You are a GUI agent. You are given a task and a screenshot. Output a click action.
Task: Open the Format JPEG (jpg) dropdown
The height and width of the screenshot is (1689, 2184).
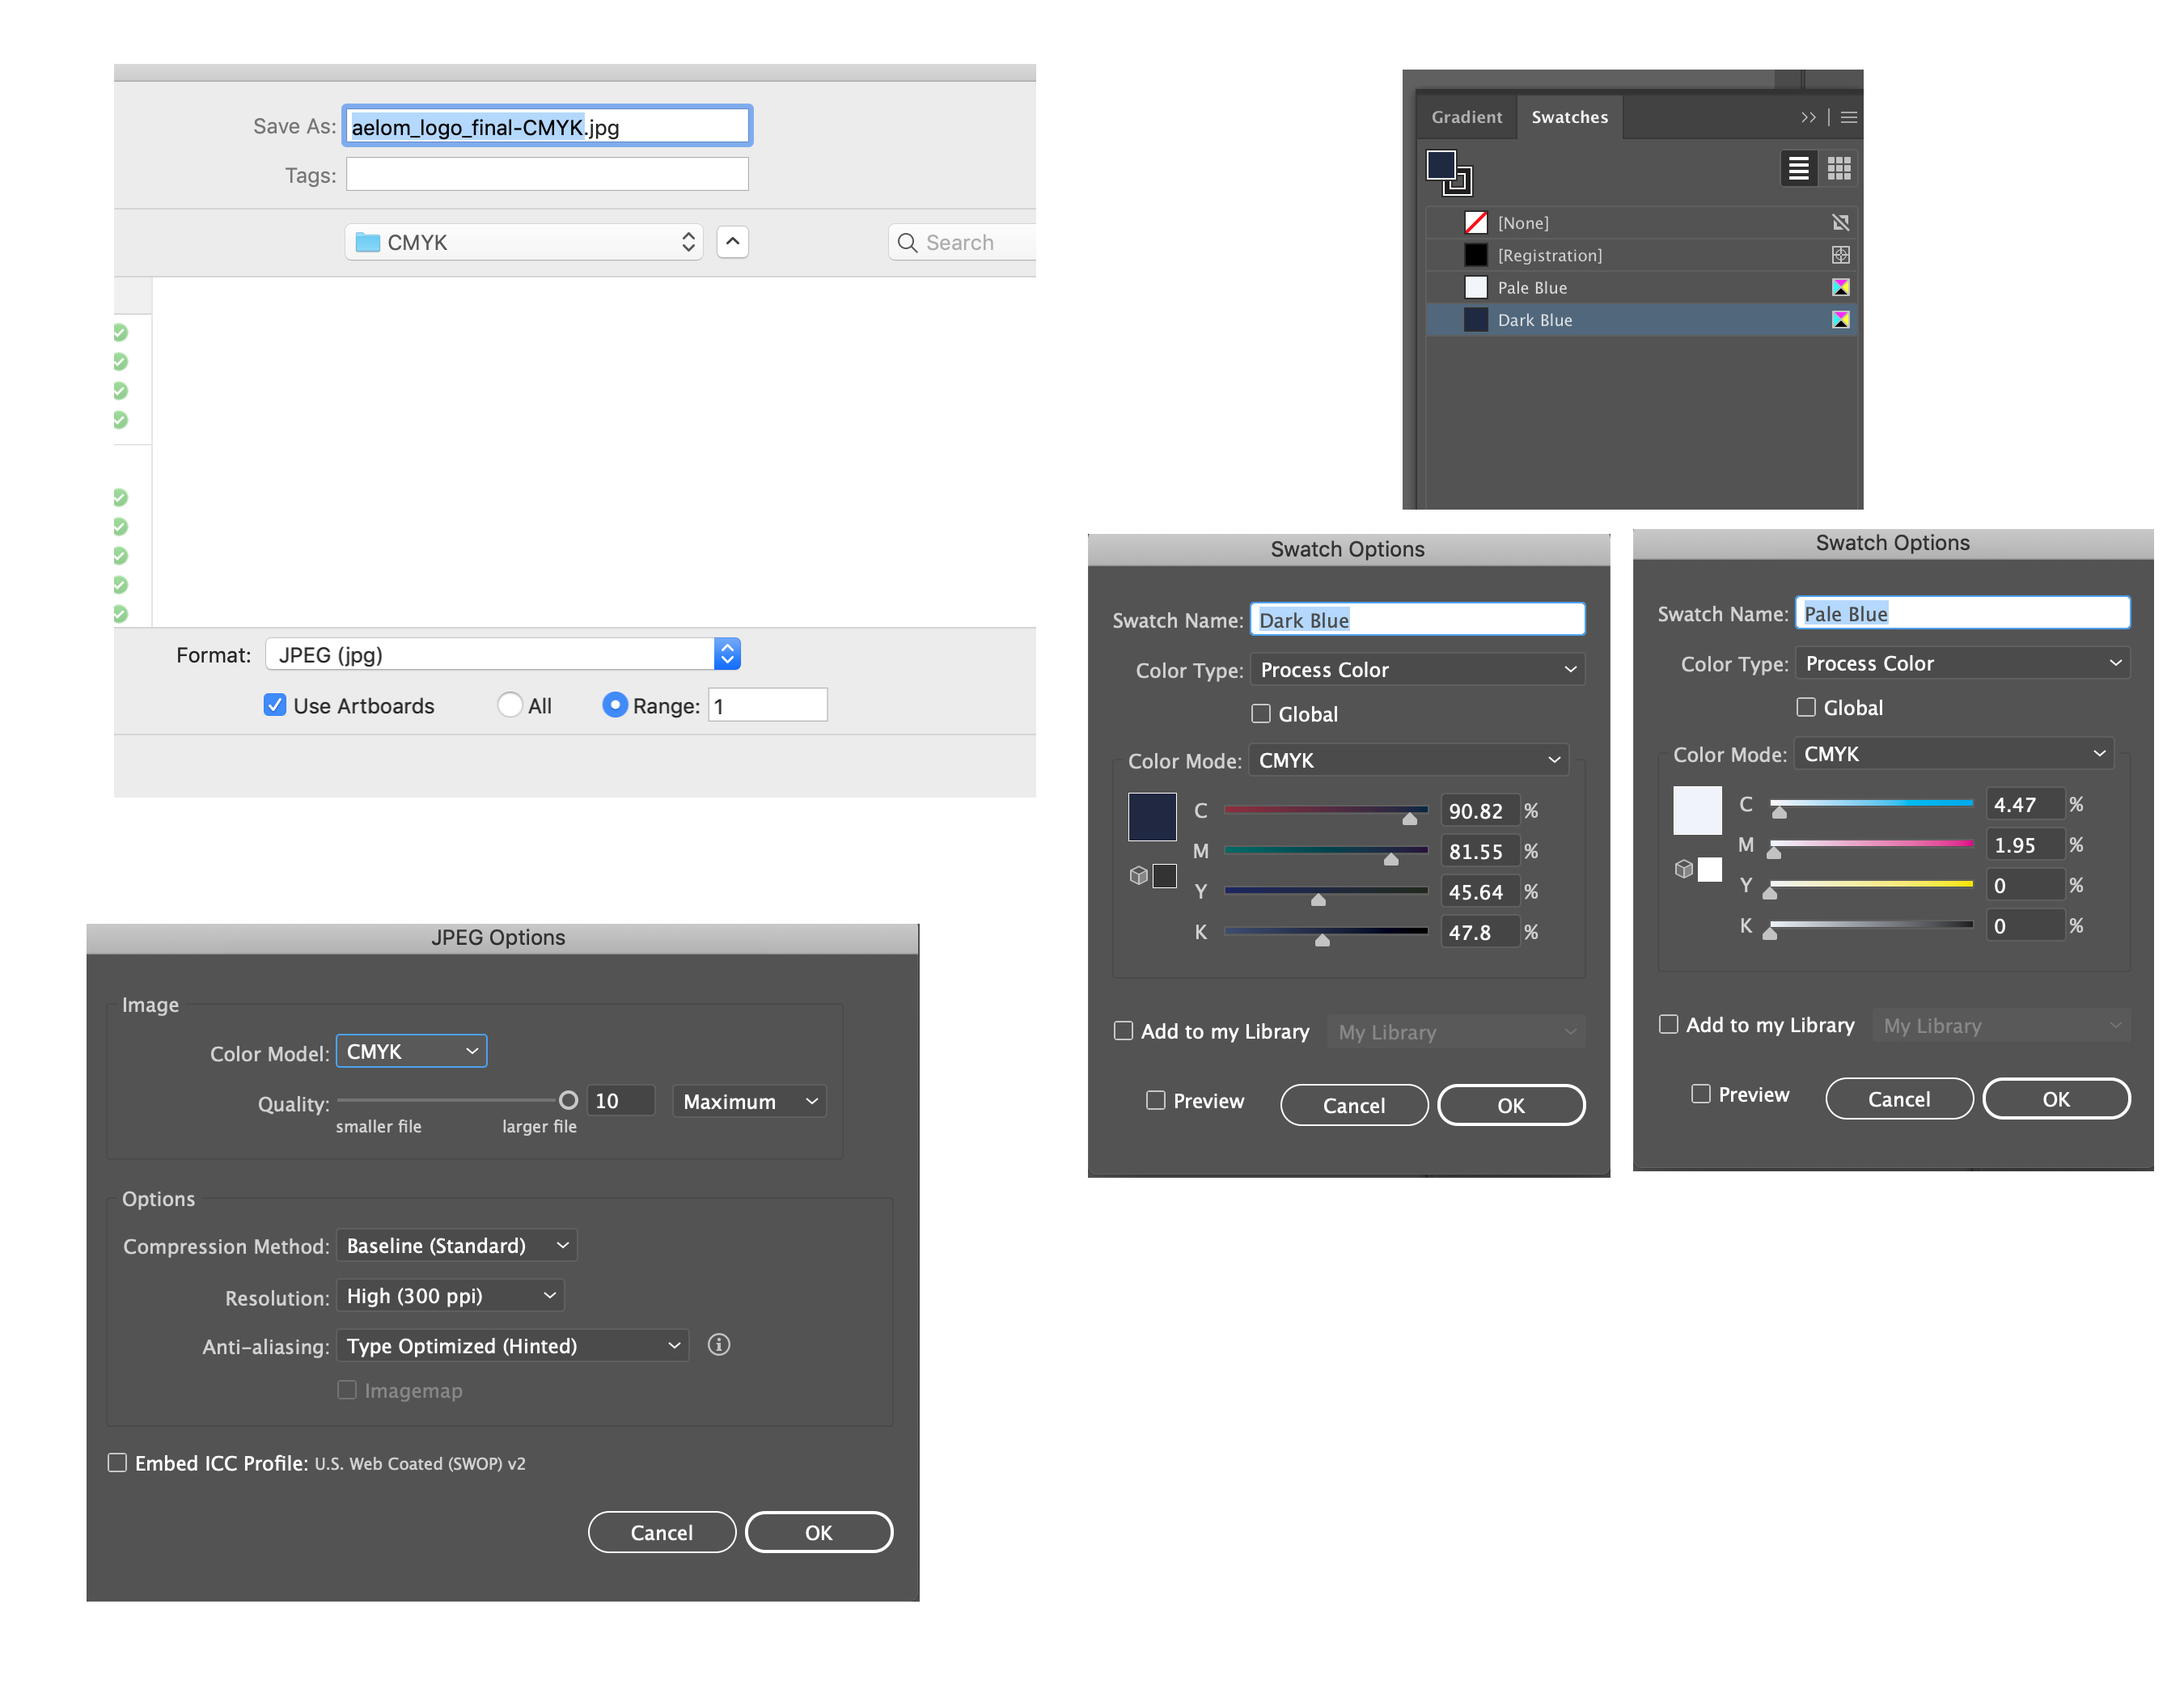[502, 654]
